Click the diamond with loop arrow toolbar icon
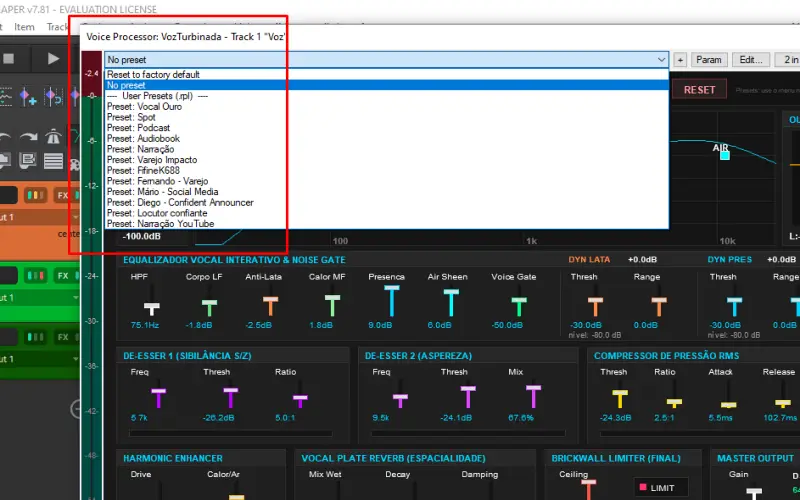The image size is (800, 500). pyautogui.click(x=53, y=96)
